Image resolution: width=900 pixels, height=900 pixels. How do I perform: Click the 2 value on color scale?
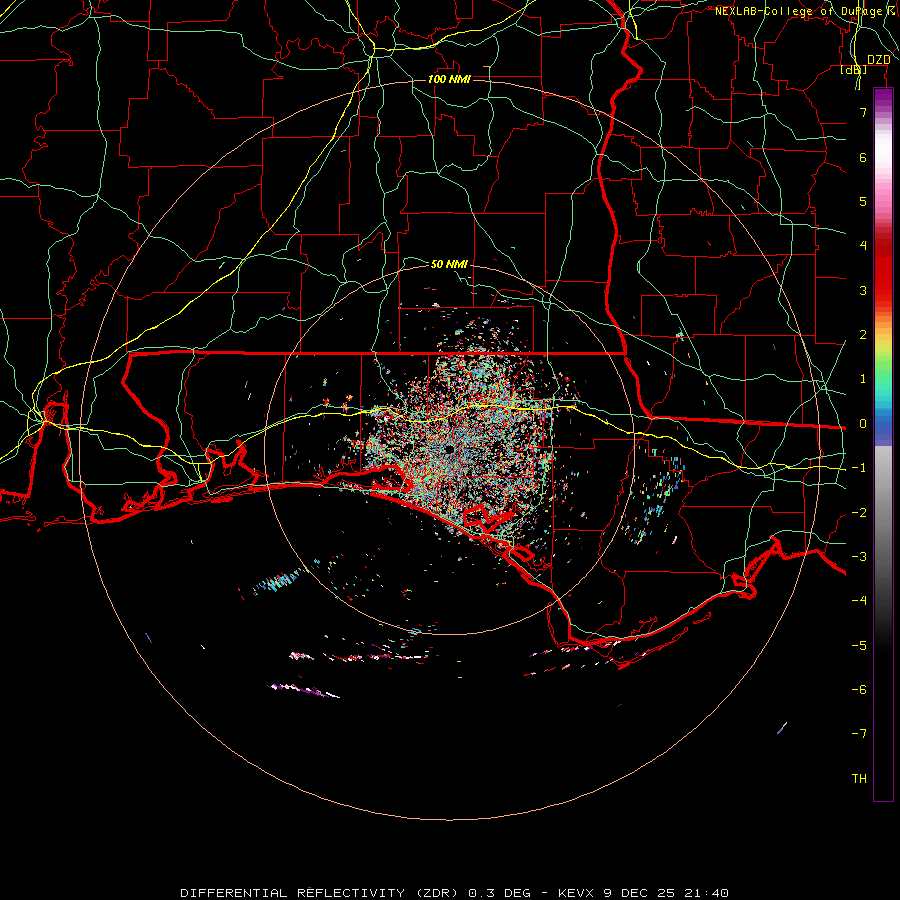tap(863, 335)
